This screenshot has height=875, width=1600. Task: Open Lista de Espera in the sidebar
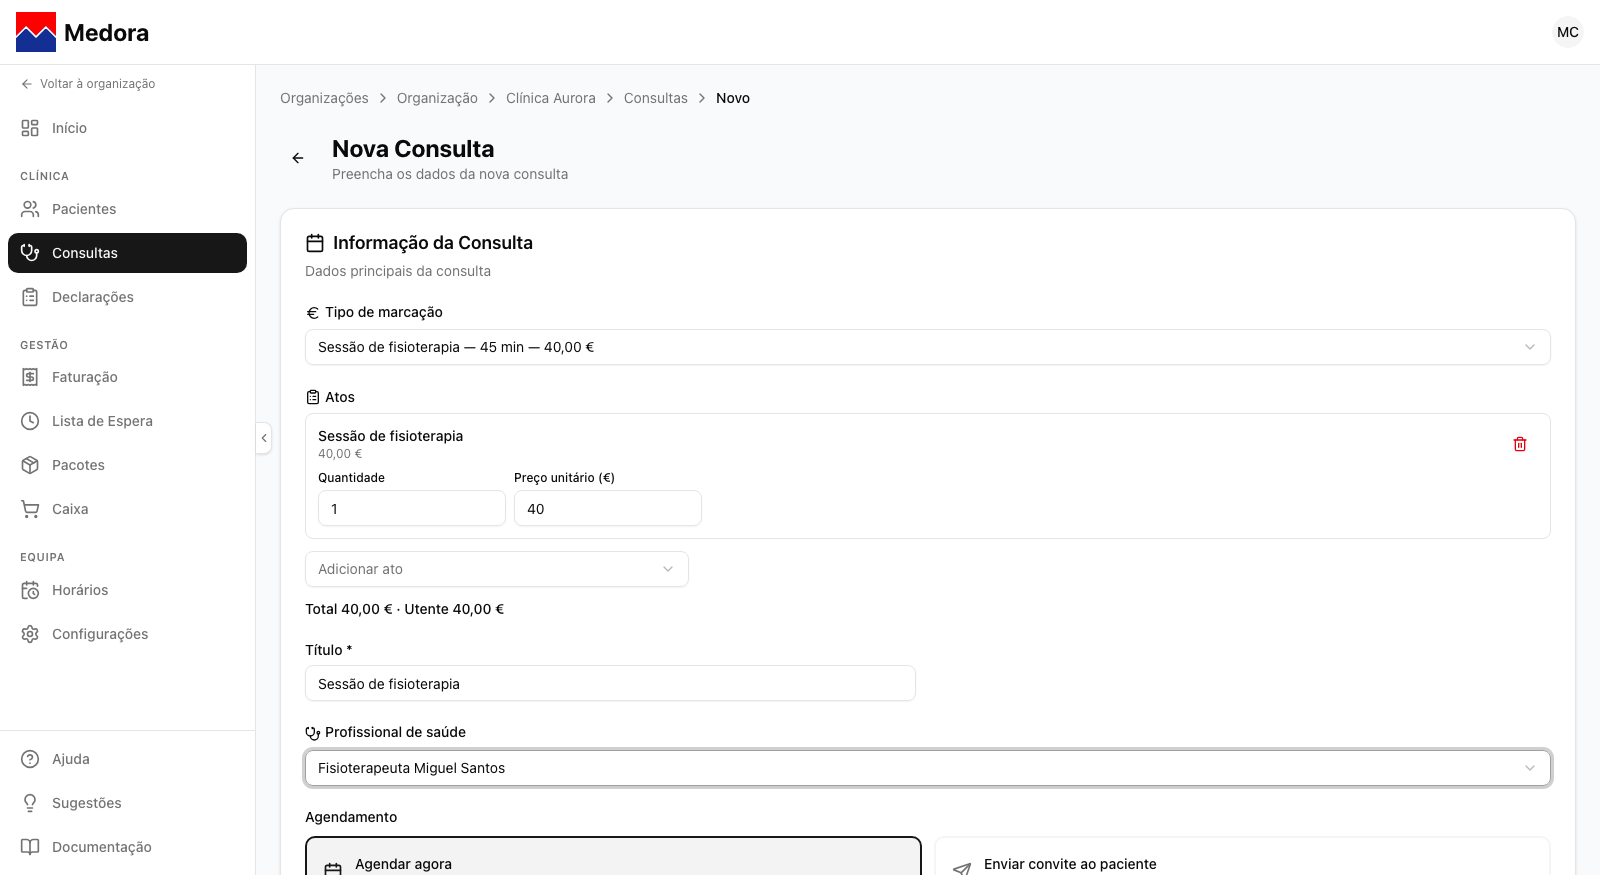[127, 421]
